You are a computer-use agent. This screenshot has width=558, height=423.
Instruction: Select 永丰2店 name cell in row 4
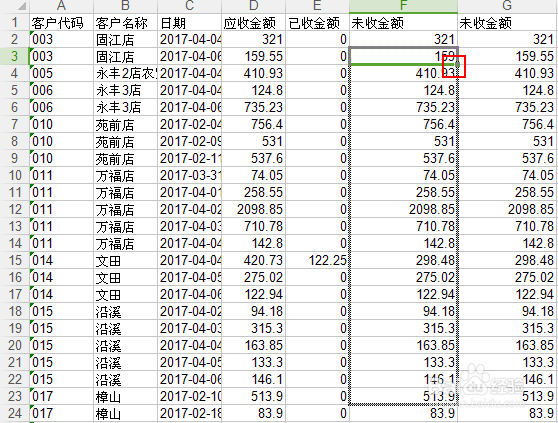125,73
